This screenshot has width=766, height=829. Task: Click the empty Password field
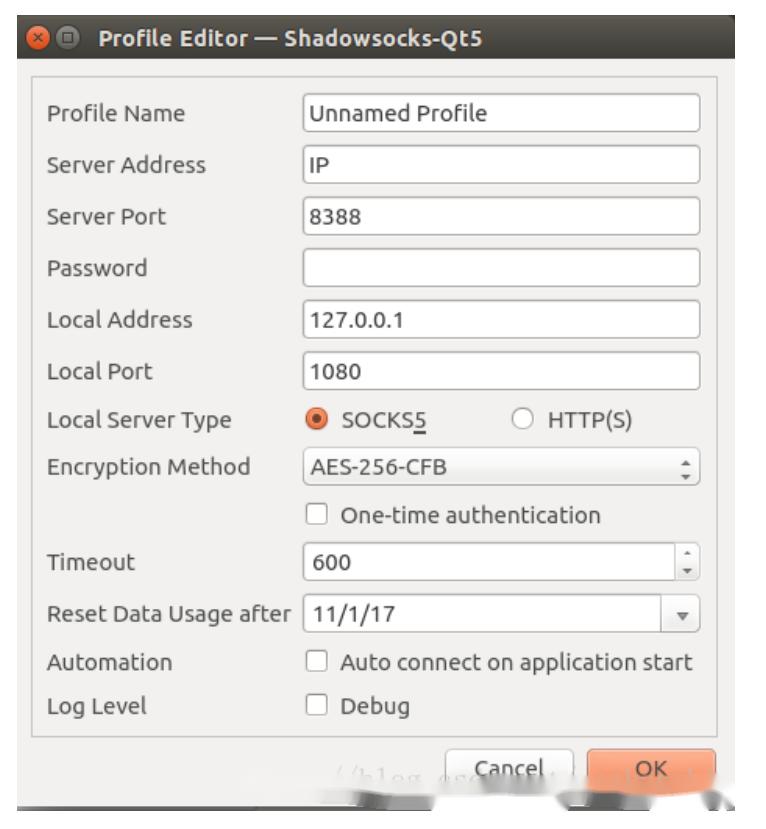[500, 268]
